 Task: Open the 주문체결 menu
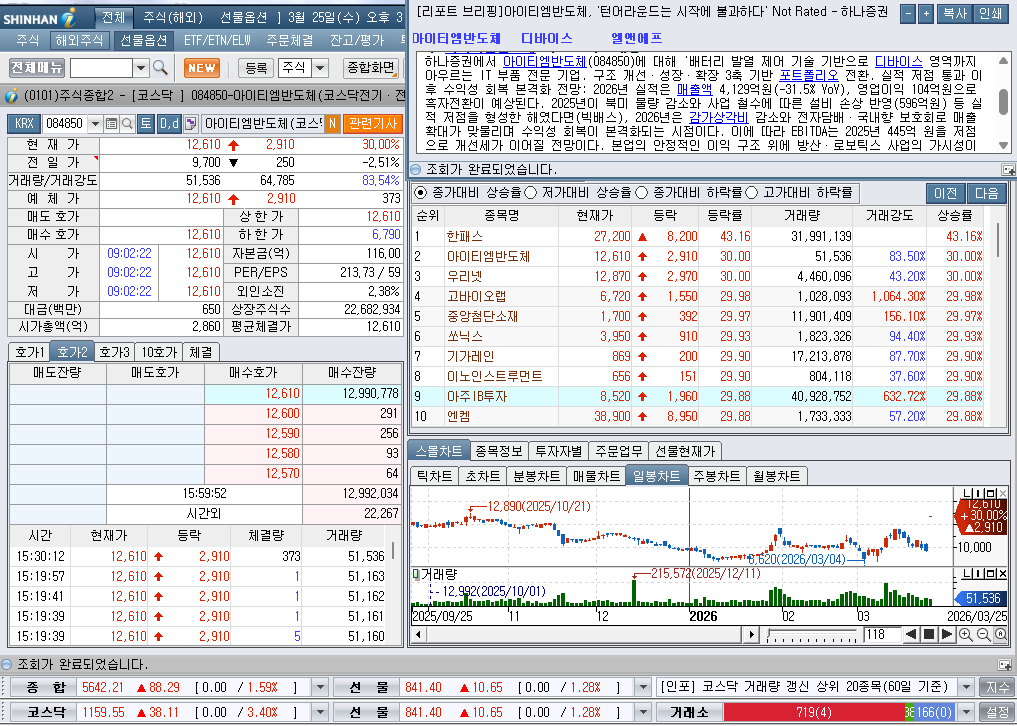tap(290, 40)
